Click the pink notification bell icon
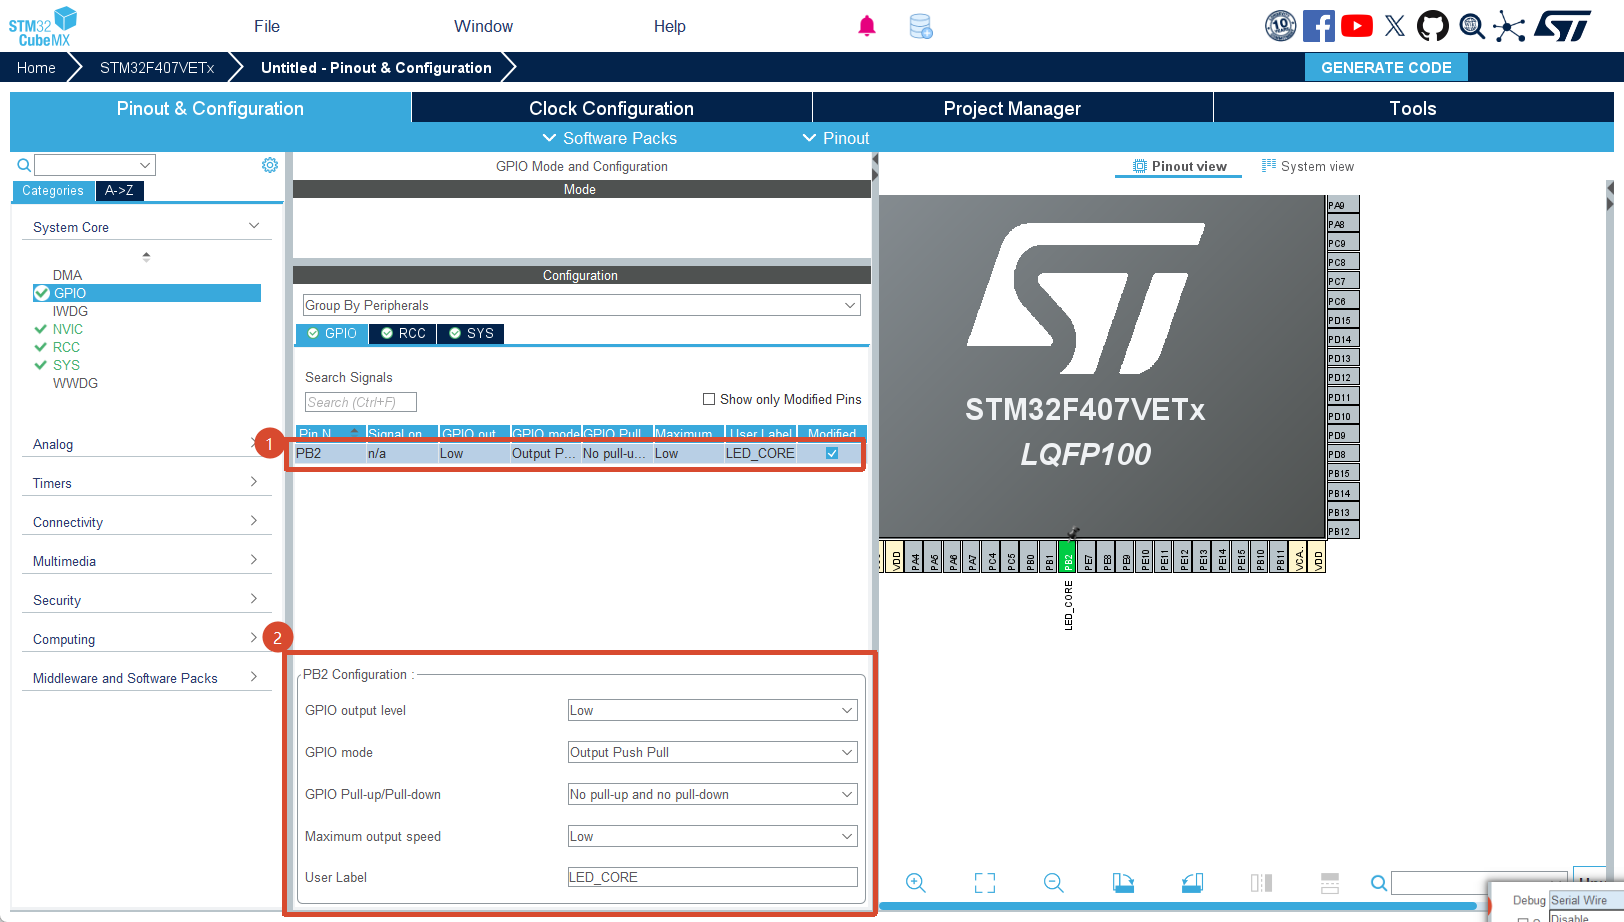The height and width of the screenshot is (922, 1624). (x=867, y=26)
